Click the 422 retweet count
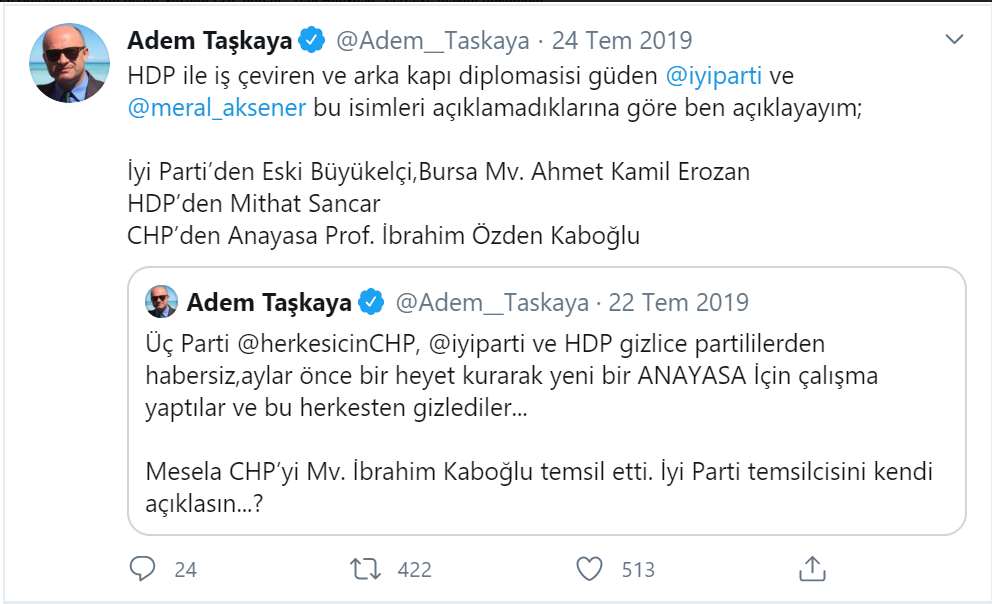Image resolution: width=992 pixels, height=604 pixels. tap(414, 570)
